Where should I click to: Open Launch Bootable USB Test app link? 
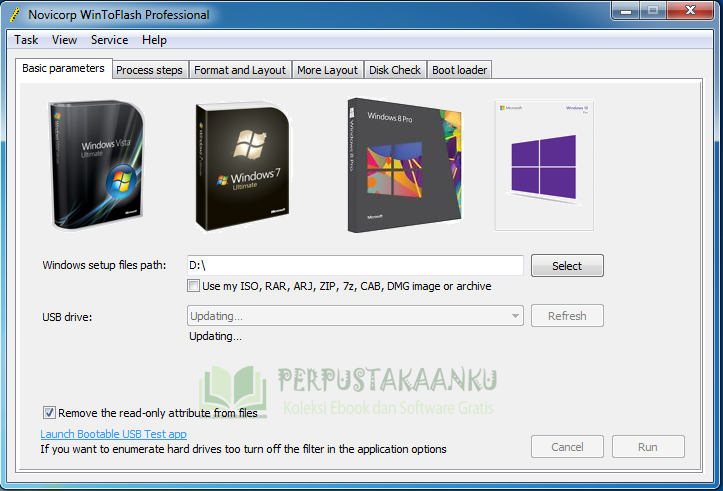pos(113,434)
